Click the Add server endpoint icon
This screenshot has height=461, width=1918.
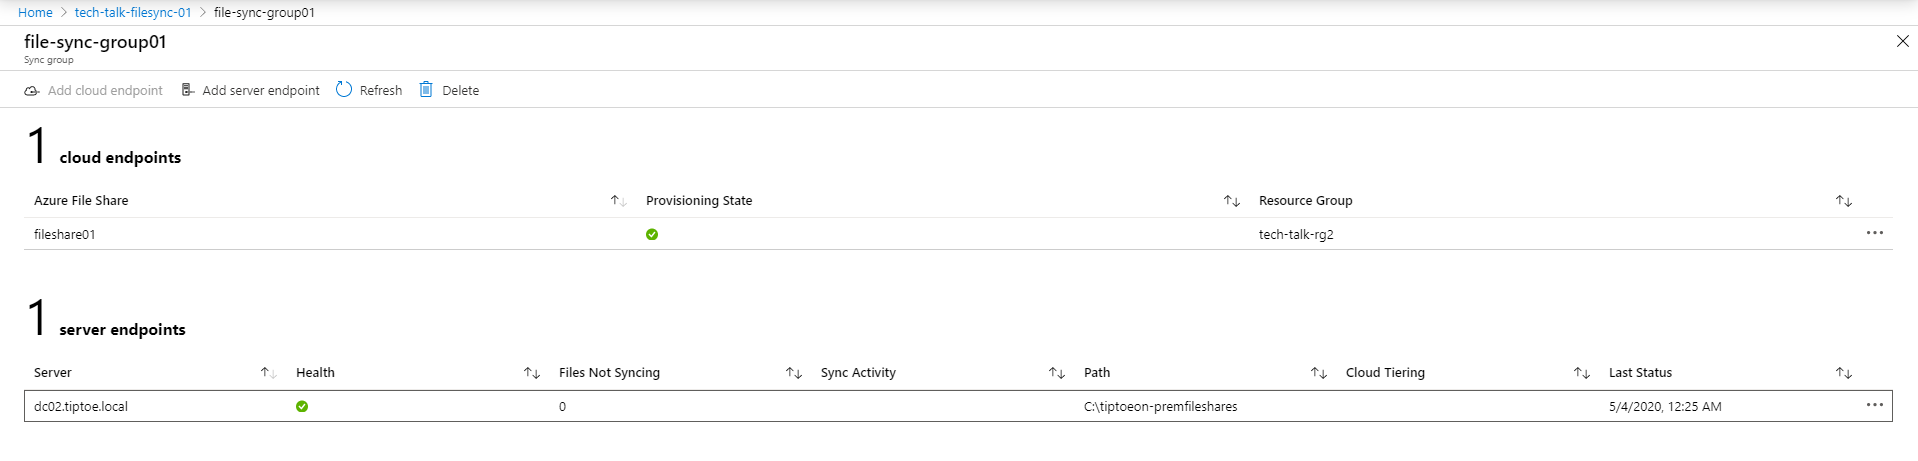(187, 90)
